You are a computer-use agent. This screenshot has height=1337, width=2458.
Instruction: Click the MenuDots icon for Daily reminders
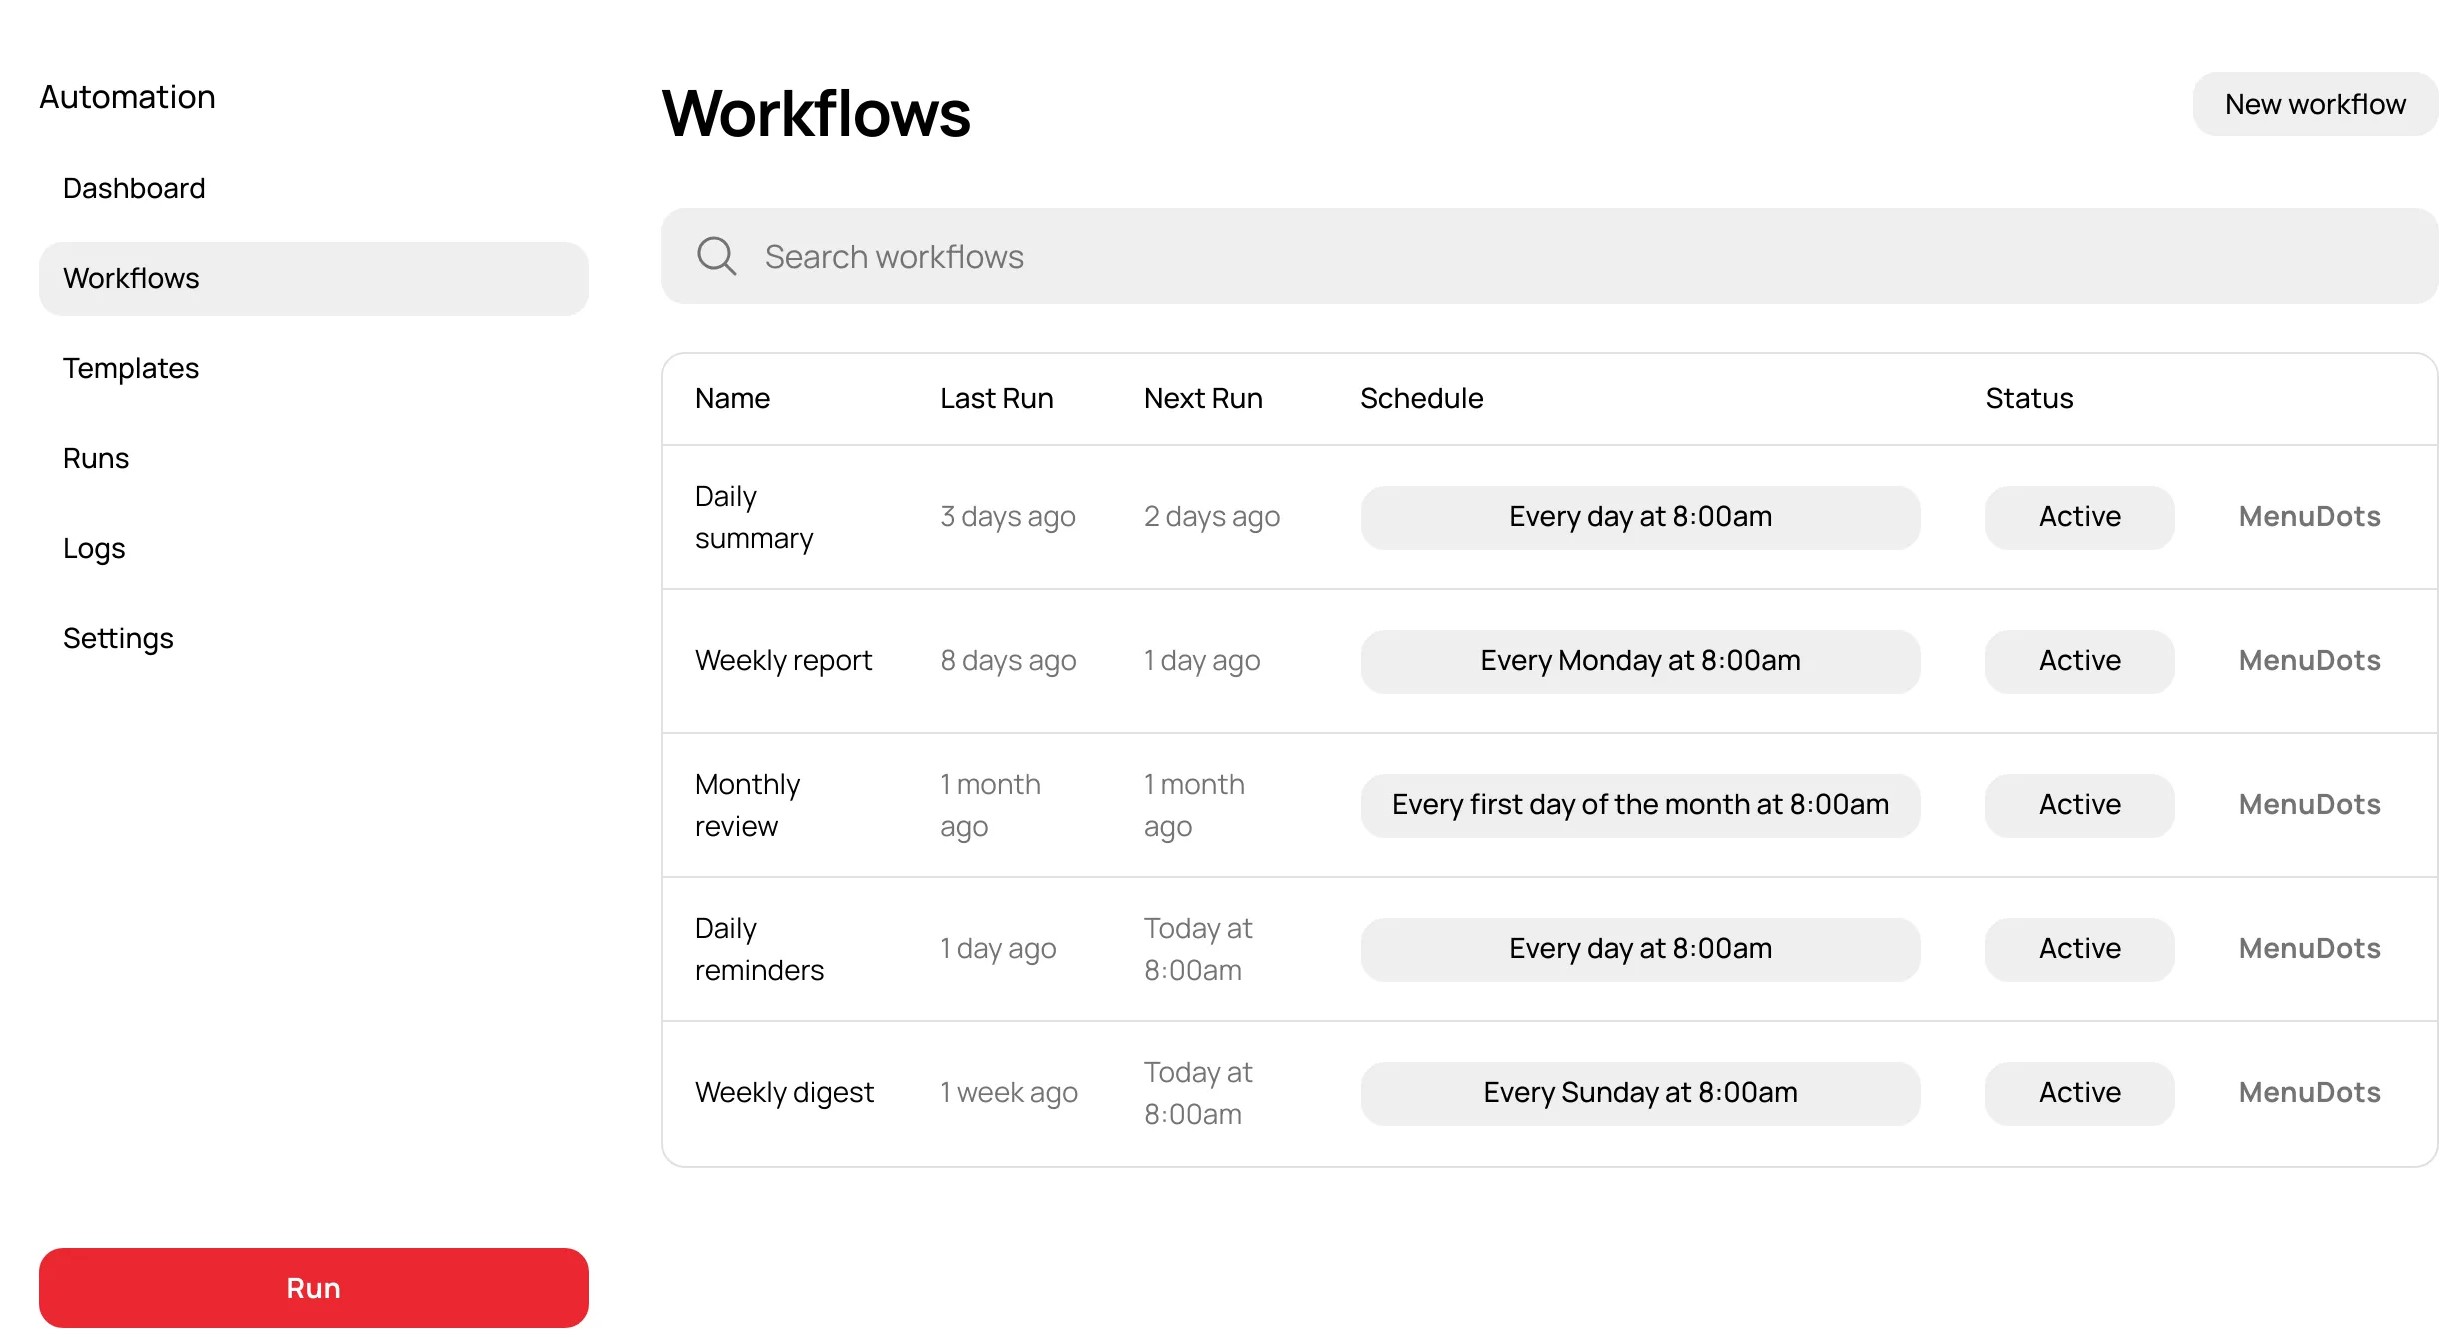[x=2308, y=947]
